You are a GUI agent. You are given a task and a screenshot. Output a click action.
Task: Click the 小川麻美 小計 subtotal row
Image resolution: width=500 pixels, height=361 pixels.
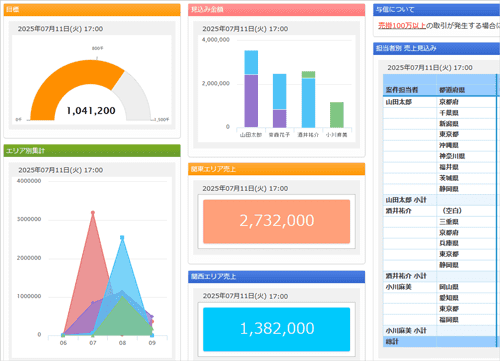click(439, 331)
